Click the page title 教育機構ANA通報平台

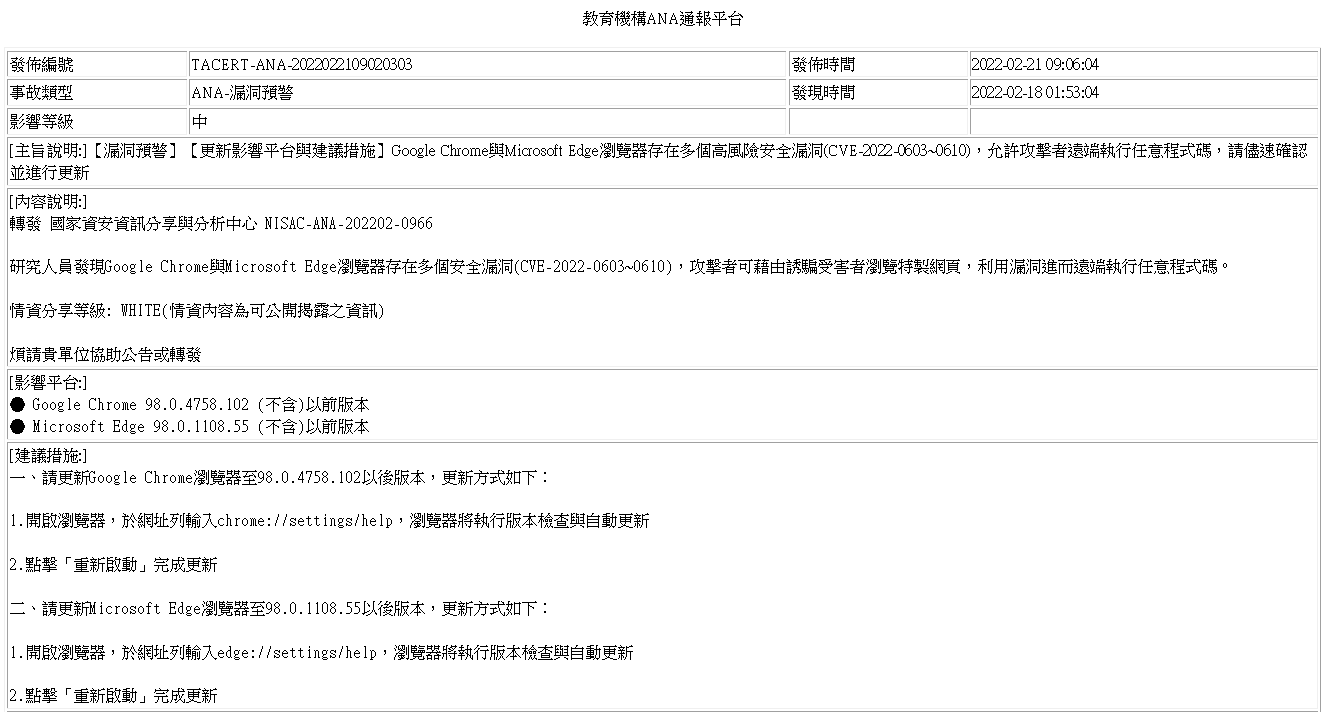point(663,19)
